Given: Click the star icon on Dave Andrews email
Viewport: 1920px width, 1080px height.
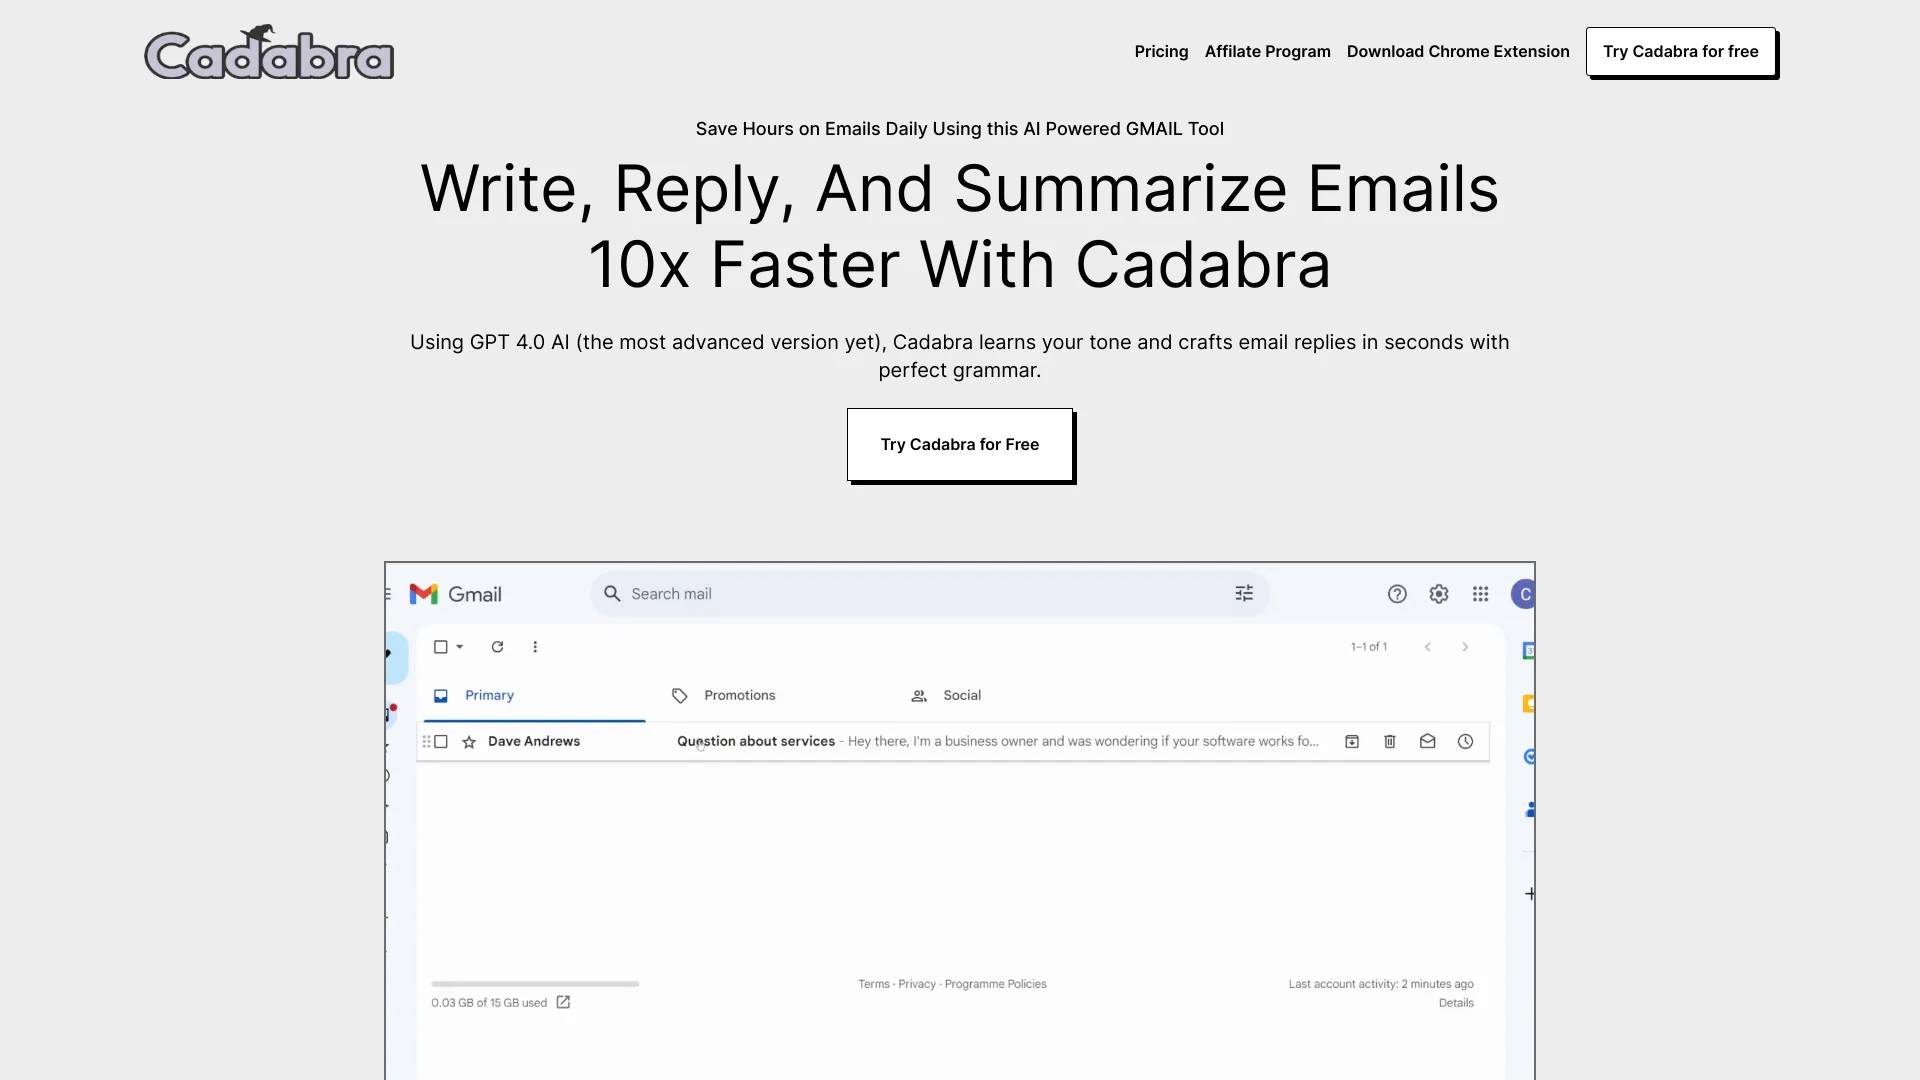Looking at the screenshot, I should (469, 741).
